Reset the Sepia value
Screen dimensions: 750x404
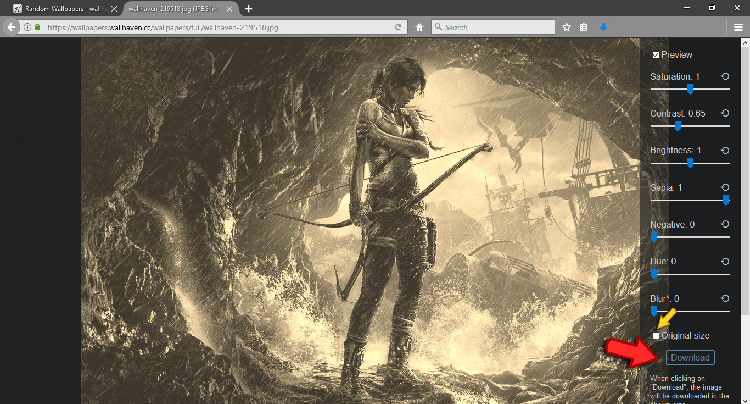click(725, 187)
